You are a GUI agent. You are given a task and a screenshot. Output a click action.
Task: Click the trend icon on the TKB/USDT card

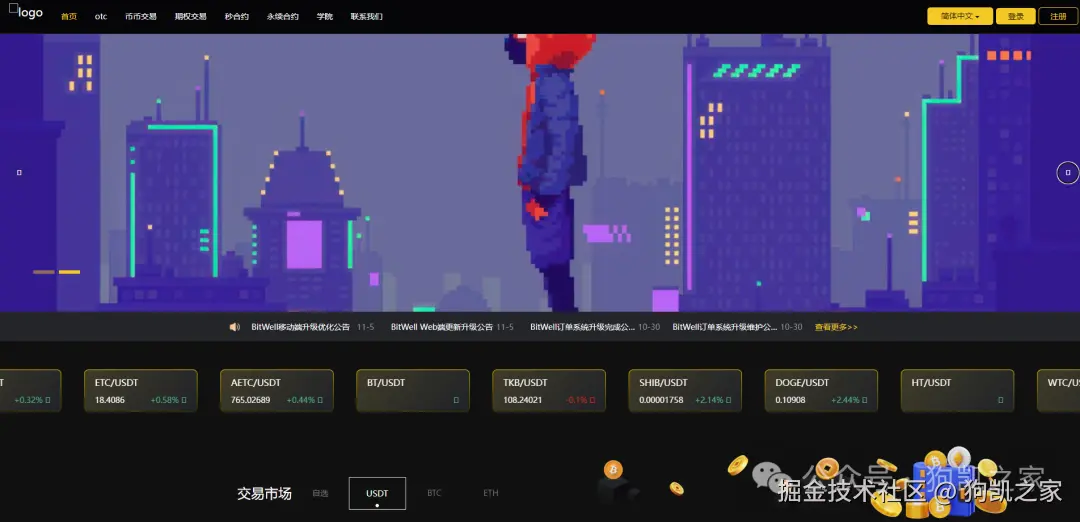[592, 400]
